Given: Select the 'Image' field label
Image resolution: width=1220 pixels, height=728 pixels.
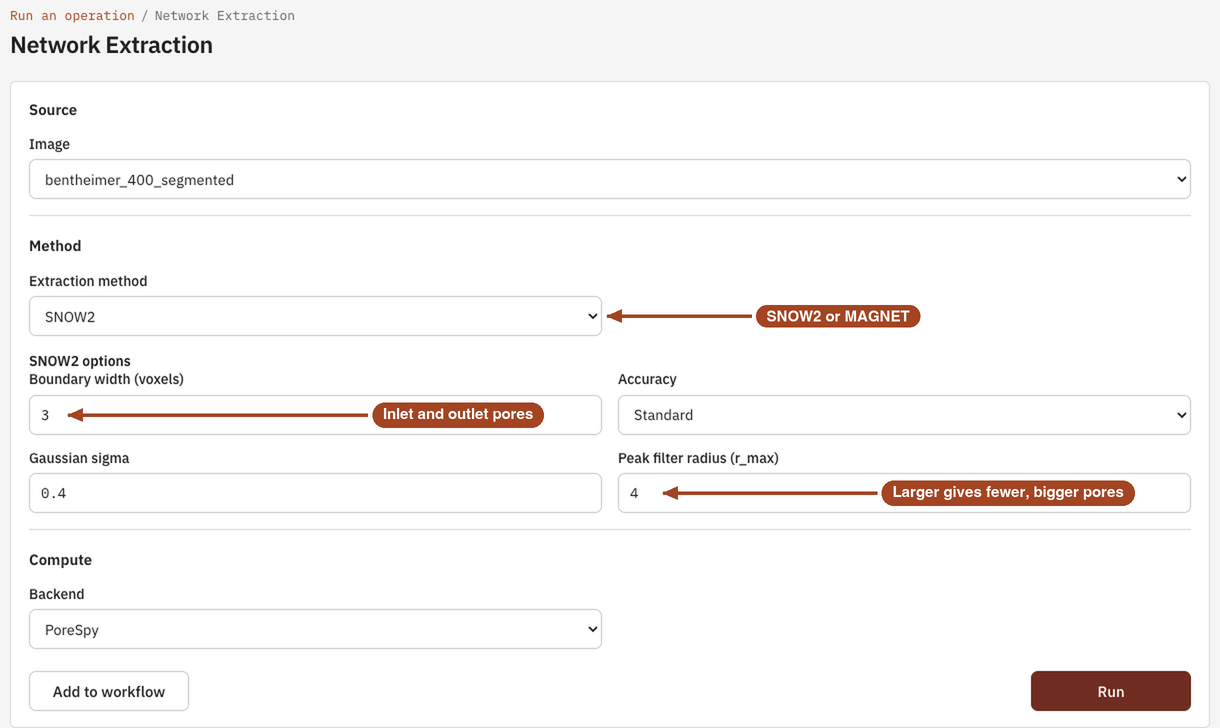Looking at the screenshot, I should tap(49, 144).
